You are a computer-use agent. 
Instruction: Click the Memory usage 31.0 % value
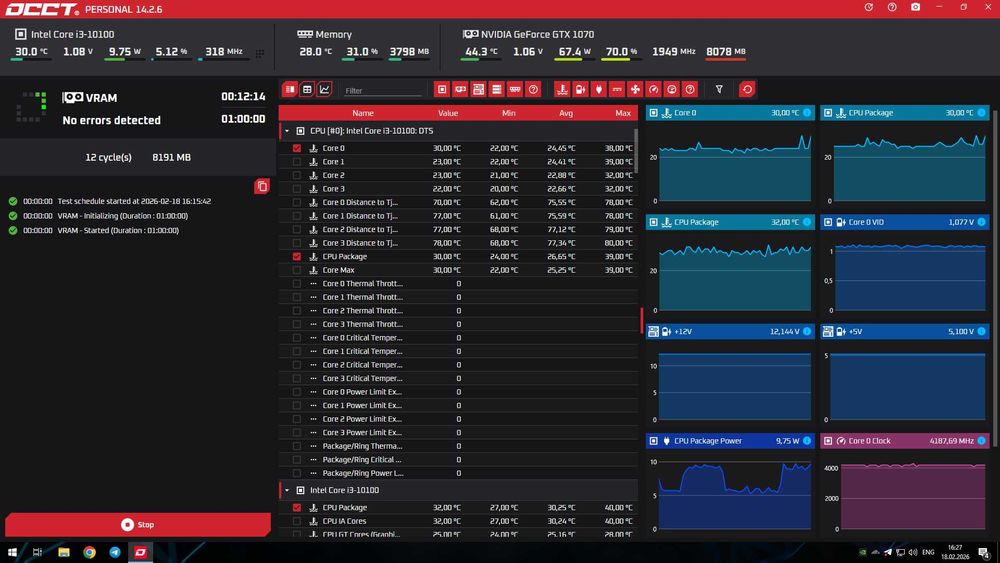click(x=362, y=52)
